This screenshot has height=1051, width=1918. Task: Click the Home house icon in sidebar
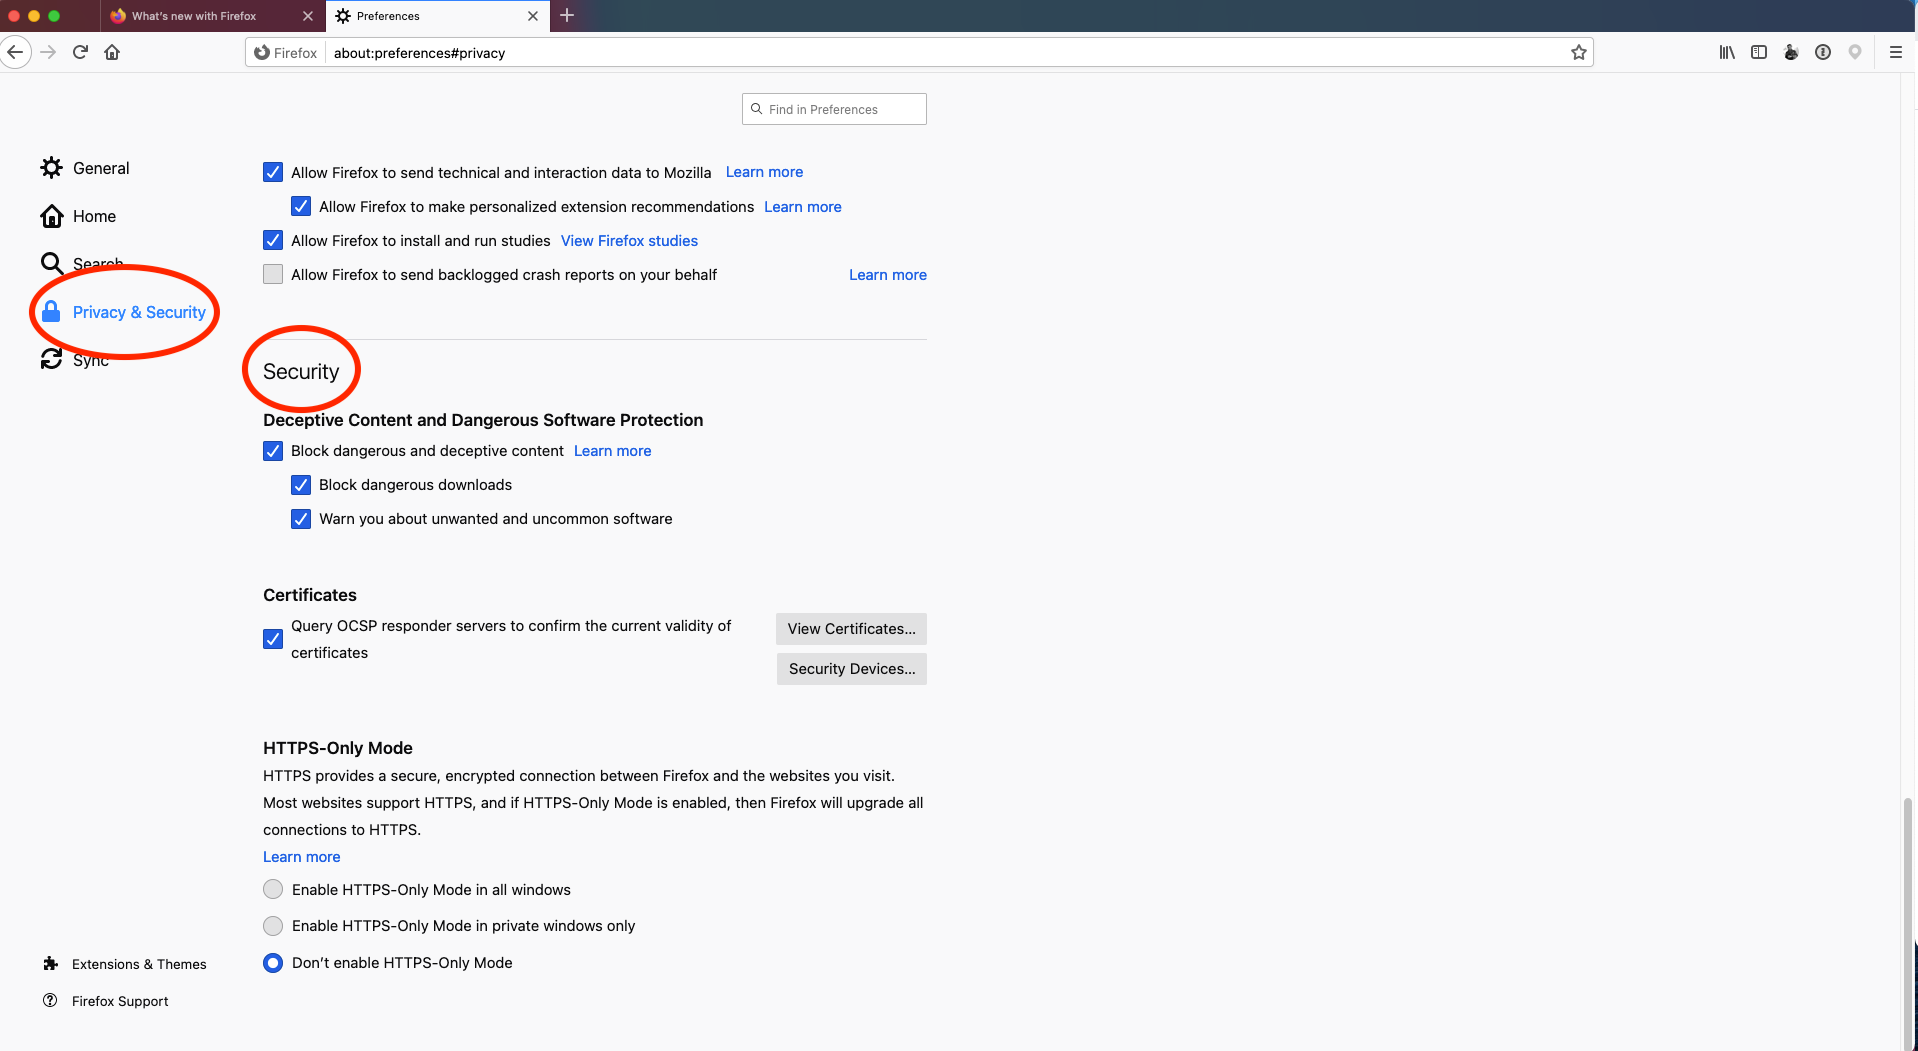[51, 216]
